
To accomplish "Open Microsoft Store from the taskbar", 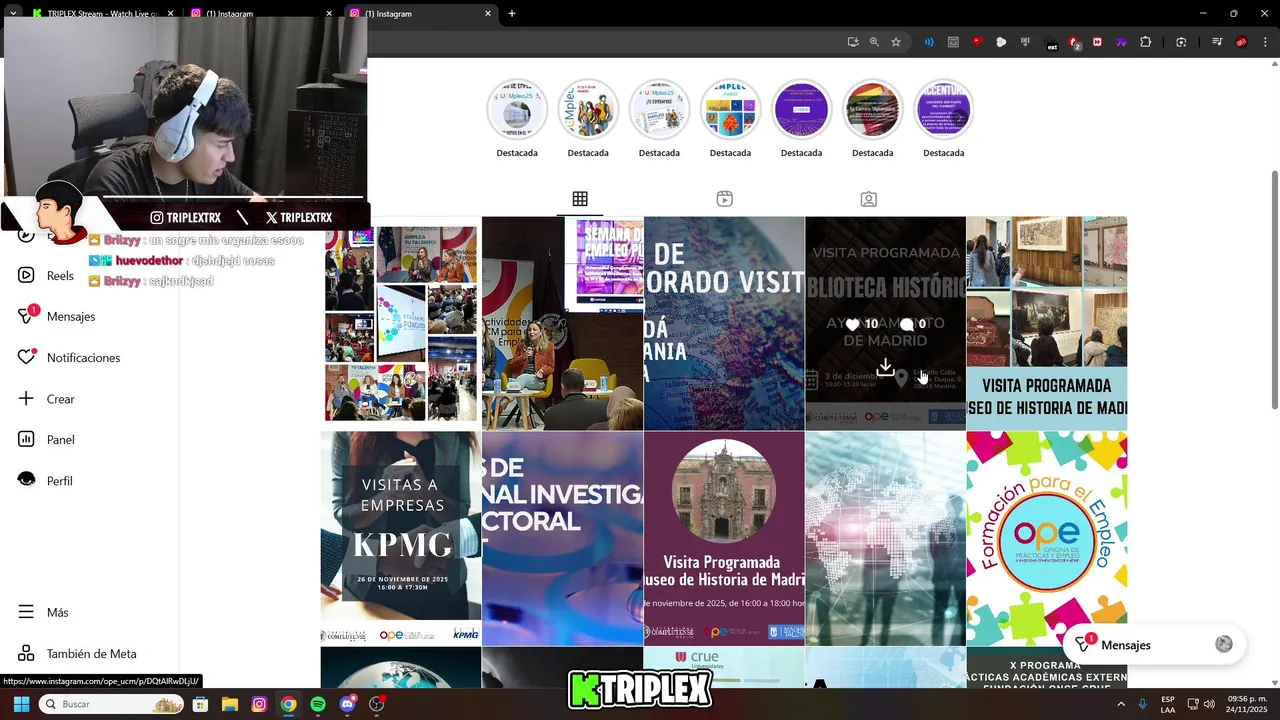I will click(200, 704).
